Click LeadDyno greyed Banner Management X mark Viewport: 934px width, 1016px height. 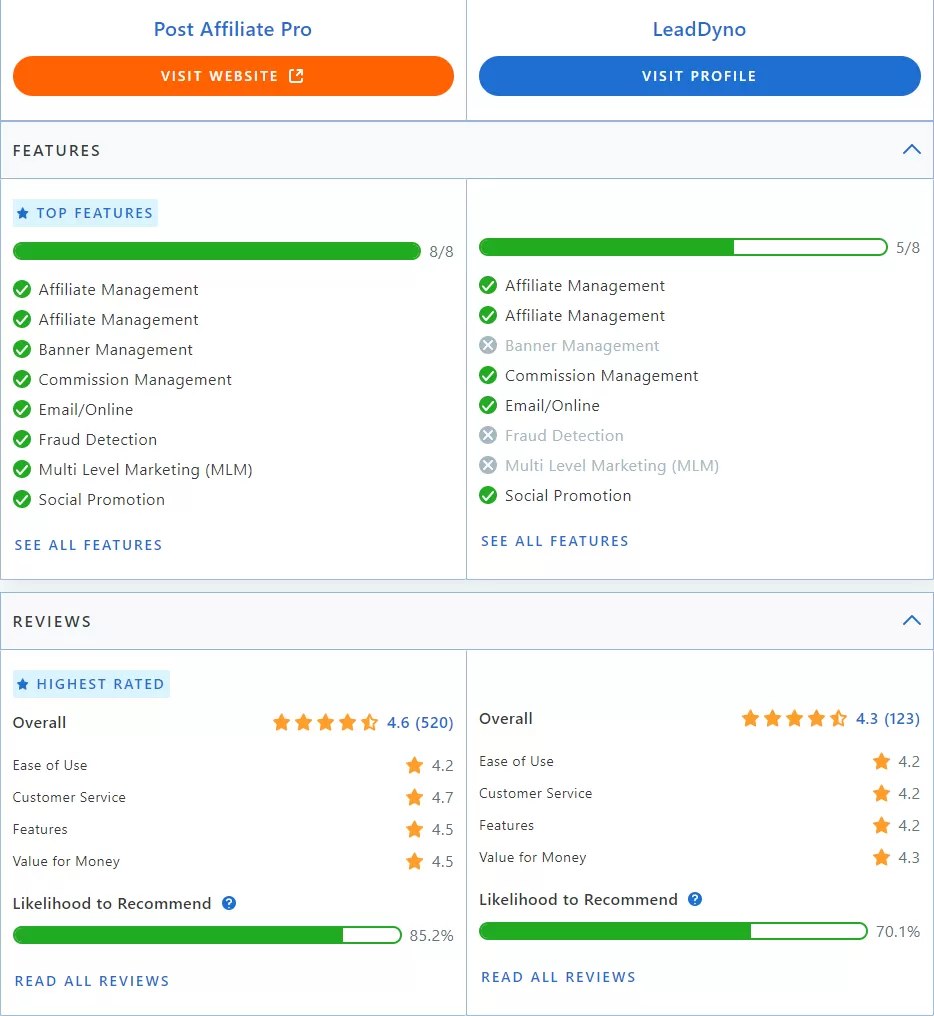[488, 345]
